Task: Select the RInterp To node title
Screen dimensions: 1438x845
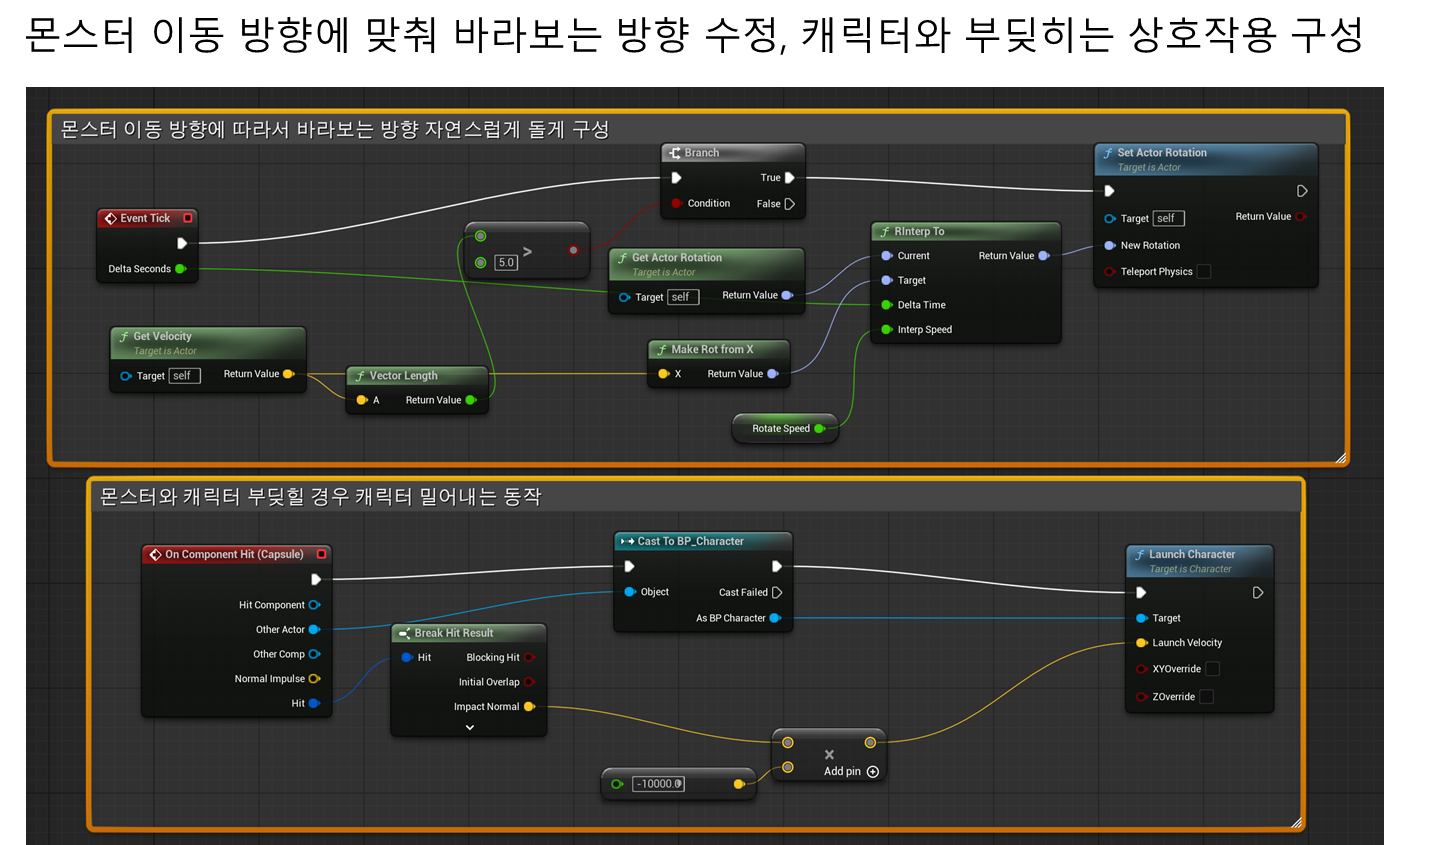Action: click(919, 231)
